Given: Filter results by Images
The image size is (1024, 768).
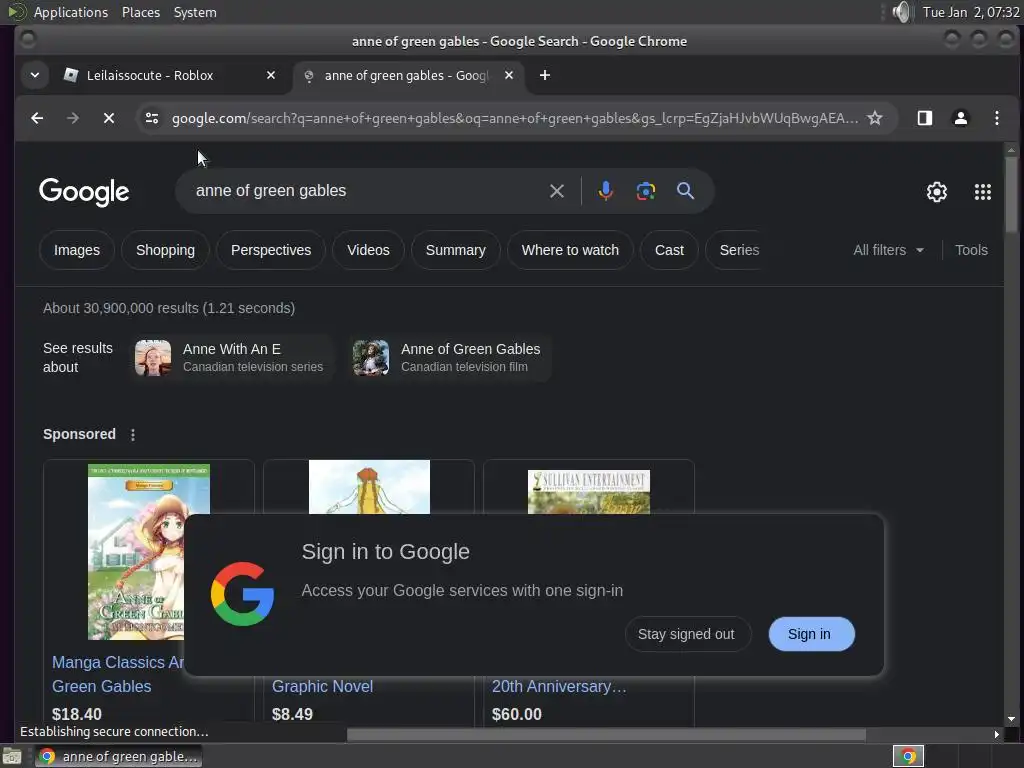Looking at the screenshot, I should coord(77,250).
